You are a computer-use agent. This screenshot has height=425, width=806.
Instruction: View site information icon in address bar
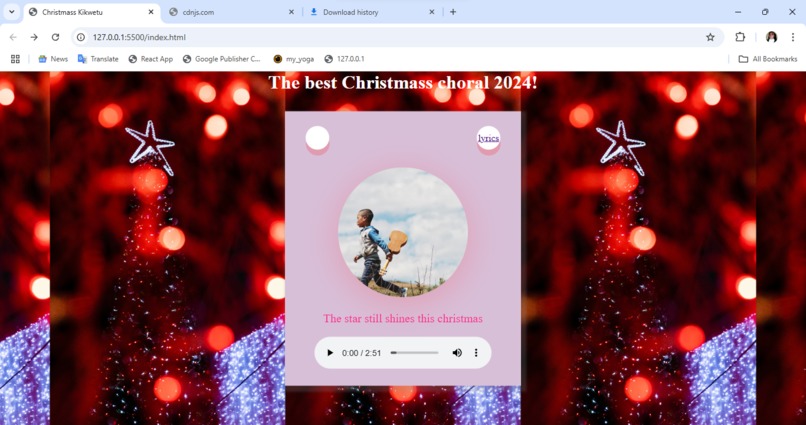point(81,37)
